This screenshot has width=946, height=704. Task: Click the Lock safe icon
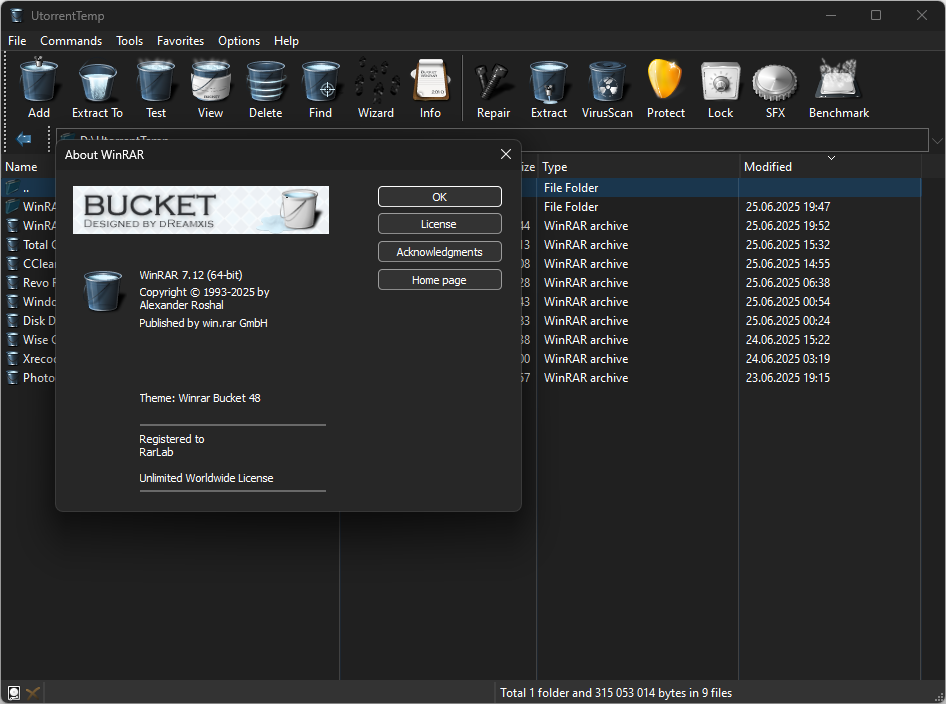(x=720, y=80)
